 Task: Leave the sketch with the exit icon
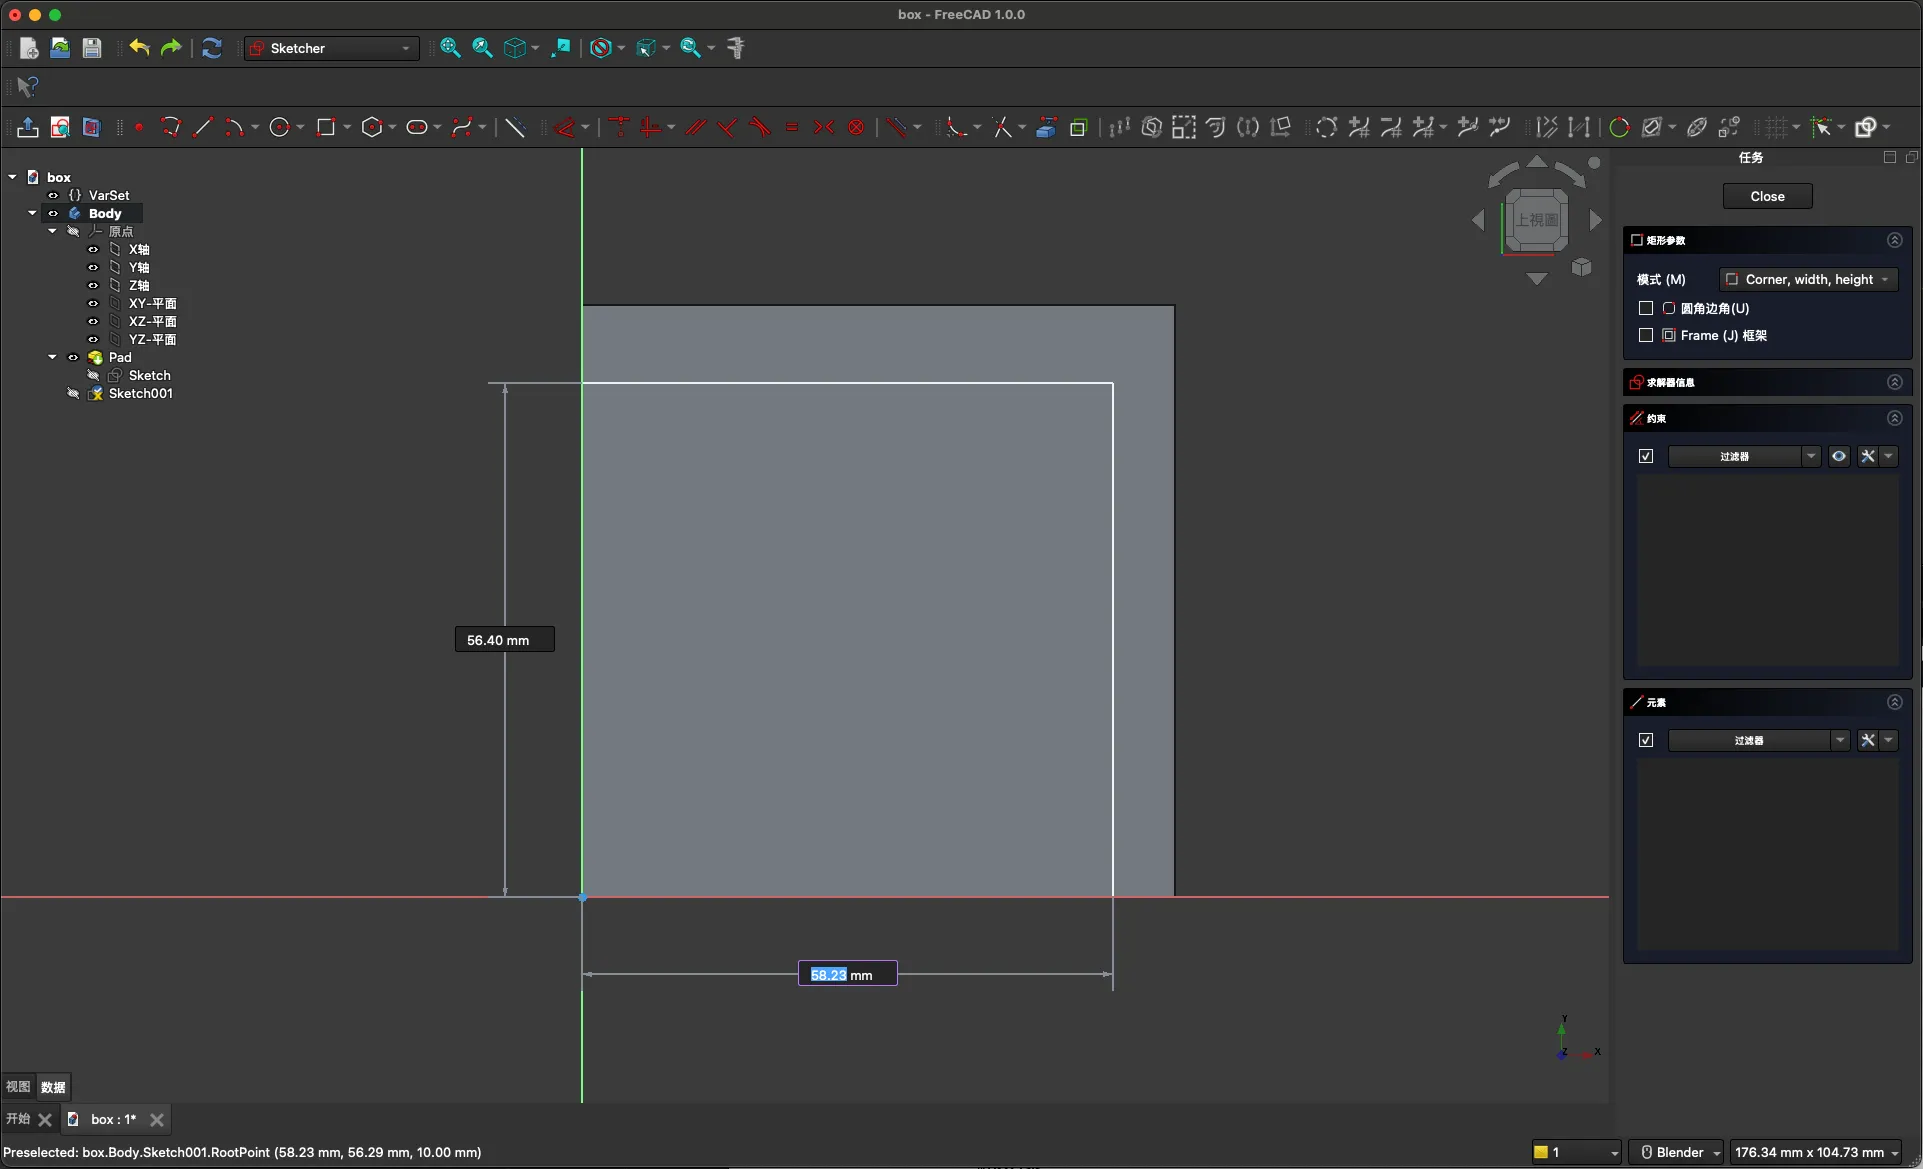28,127
